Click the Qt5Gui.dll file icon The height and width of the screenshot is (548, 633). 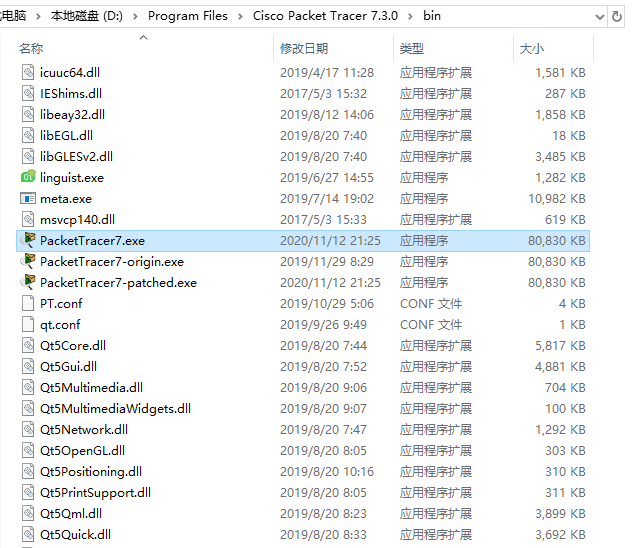click(28, 367)
